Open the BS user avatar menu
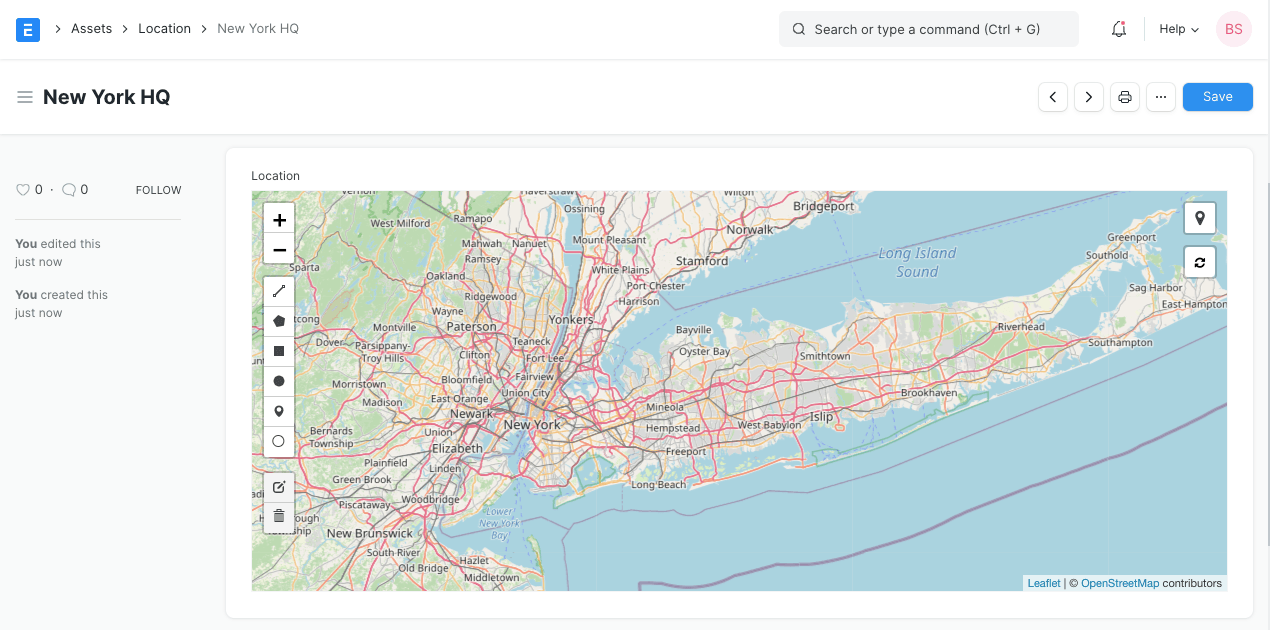This screenshot has width=1270, height=630. point(1233,29)
